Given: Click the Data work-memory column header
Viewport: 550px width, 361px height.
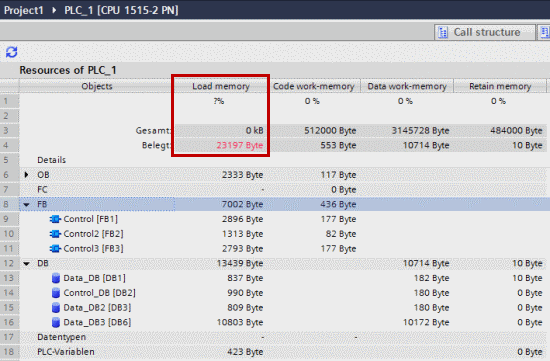Looking at the screenshot, I should 407,86.
